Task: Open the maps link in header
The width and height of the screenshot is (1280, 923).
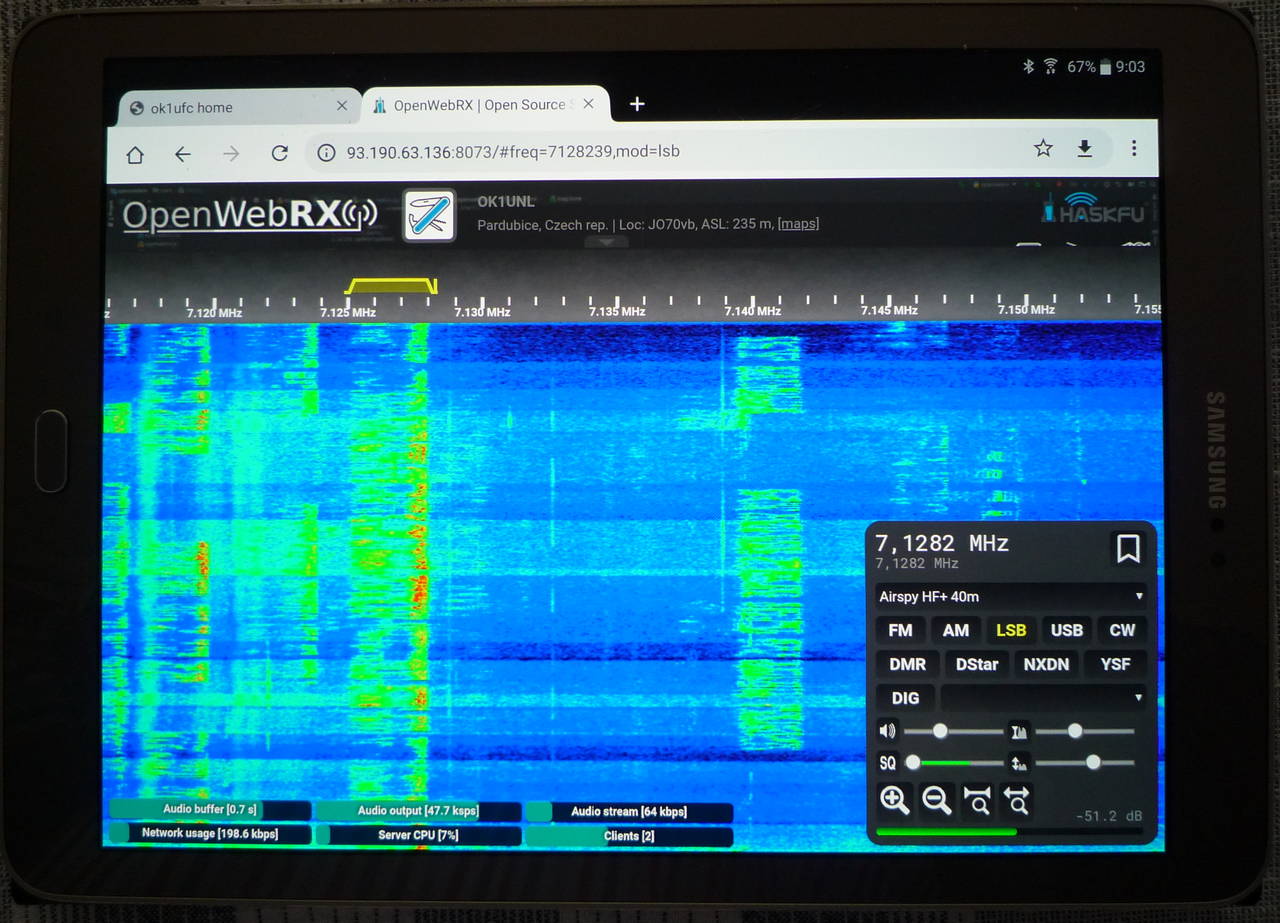Action: click(798, 224)
